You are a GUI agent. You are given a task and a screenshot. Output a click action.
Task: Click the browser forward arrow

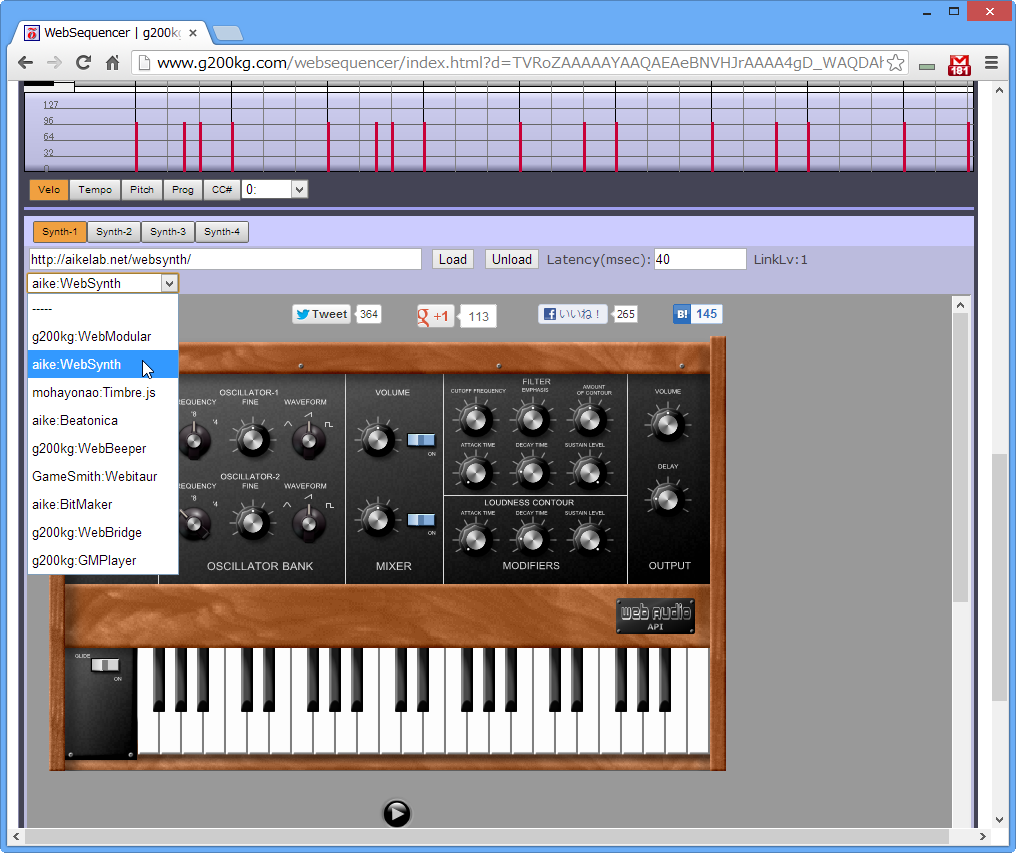[x=54, y=62]
